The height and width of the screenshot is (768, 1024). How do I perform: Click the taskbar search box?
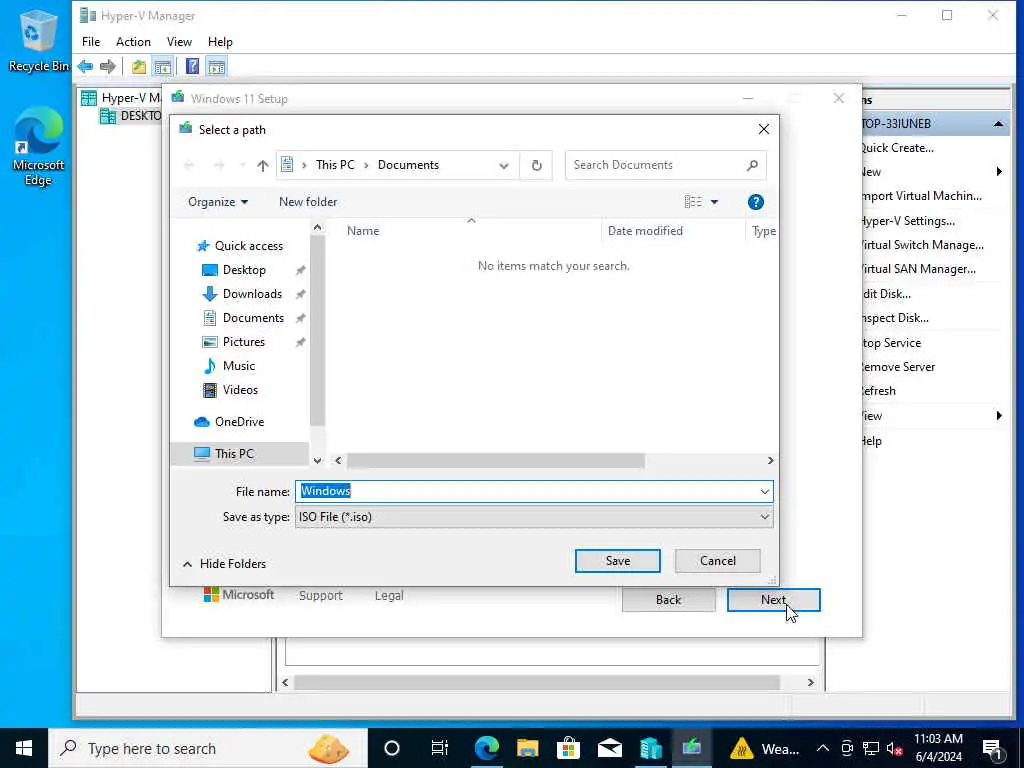click(208, 748)
